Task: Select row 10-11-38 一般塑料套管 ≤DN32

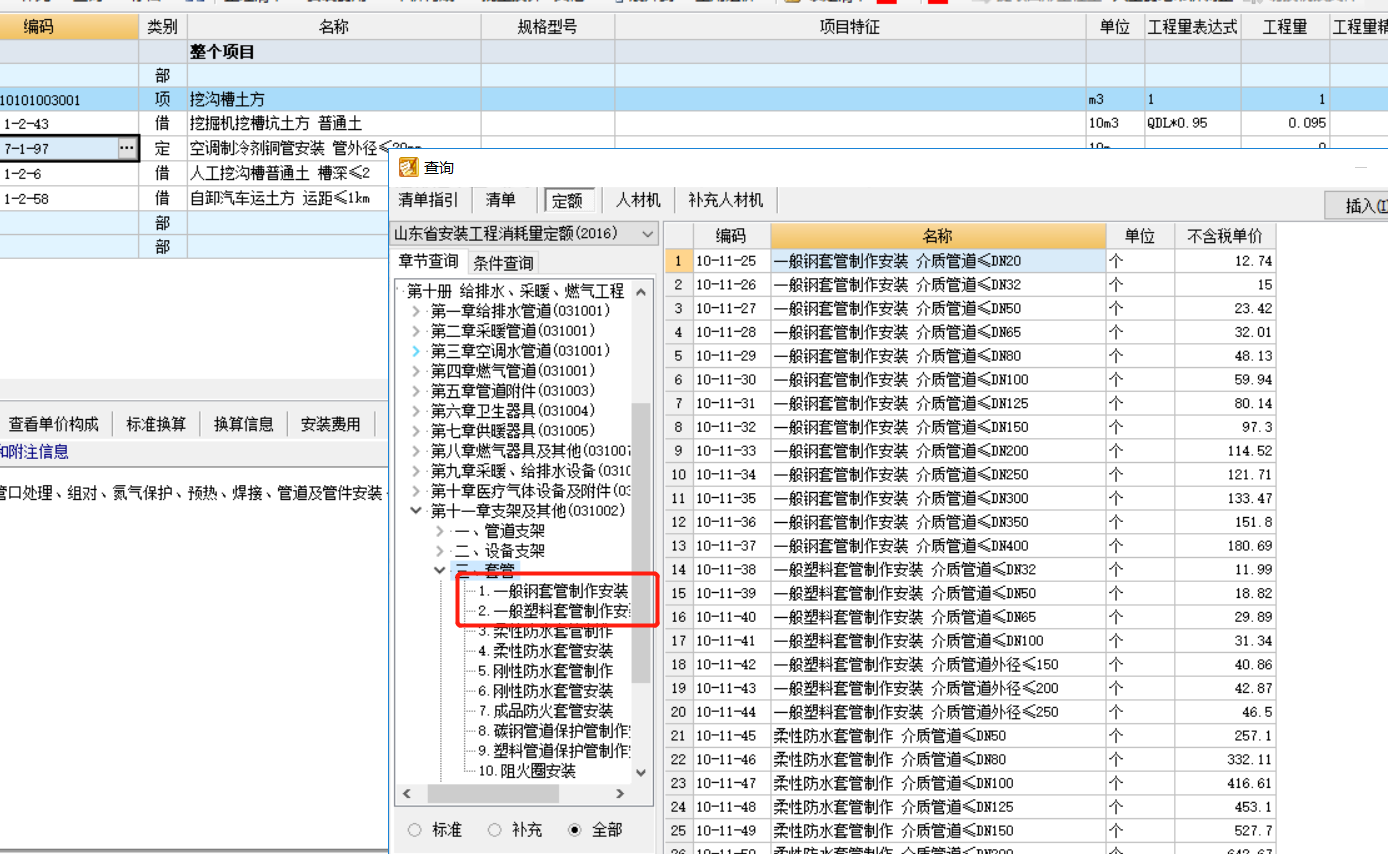Action: click(x=970, y=569)
